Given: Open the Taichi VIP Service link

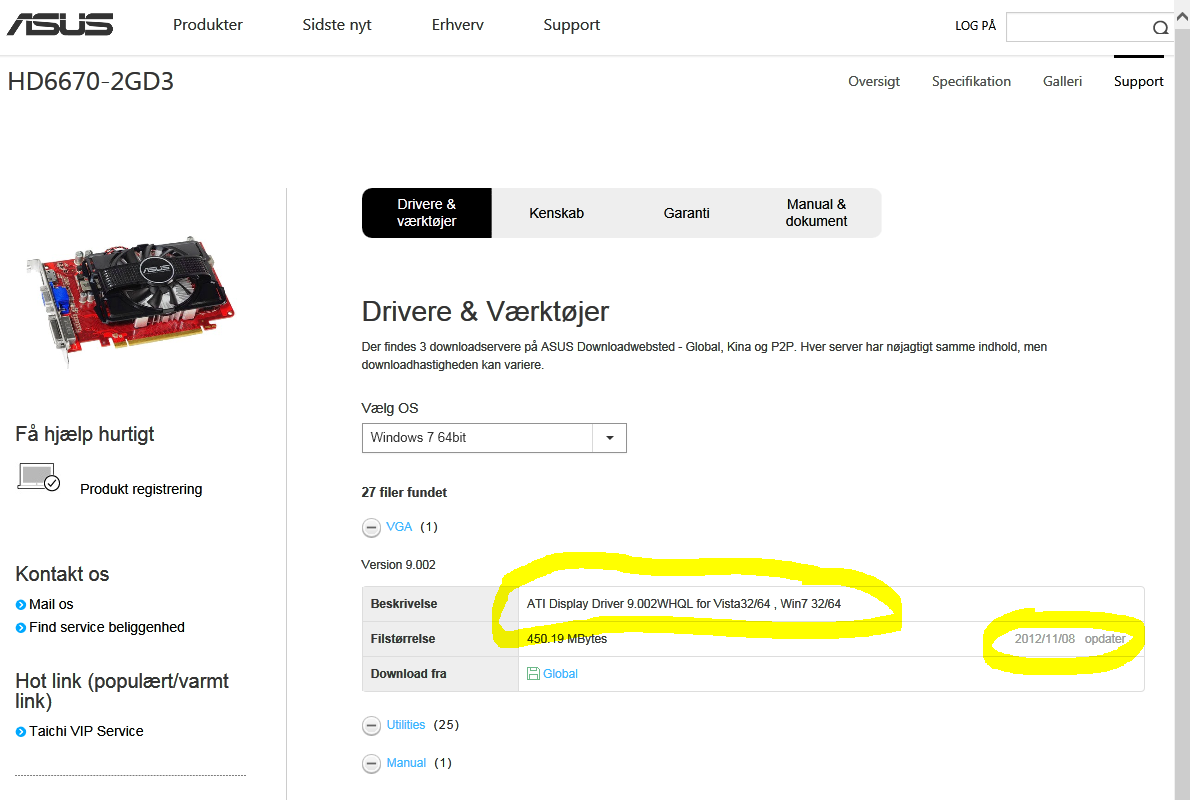Looking at the screenshot, I should tap(86, 732).
